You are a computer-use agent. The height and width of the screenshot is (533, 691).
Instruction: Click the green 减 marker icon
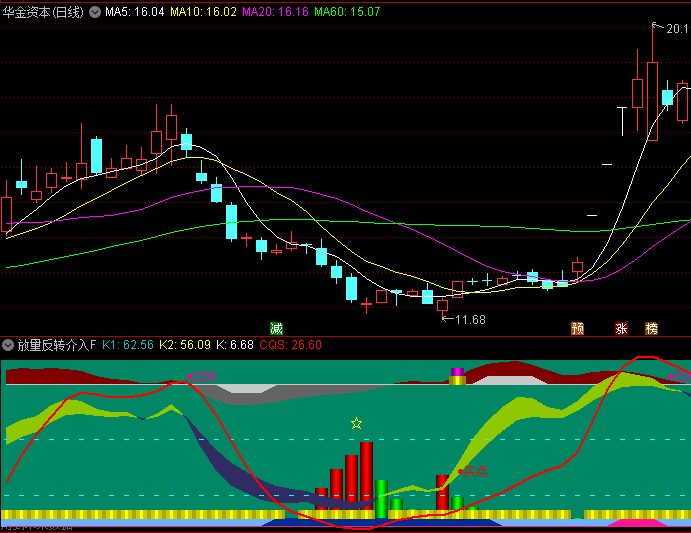point(276,328)
